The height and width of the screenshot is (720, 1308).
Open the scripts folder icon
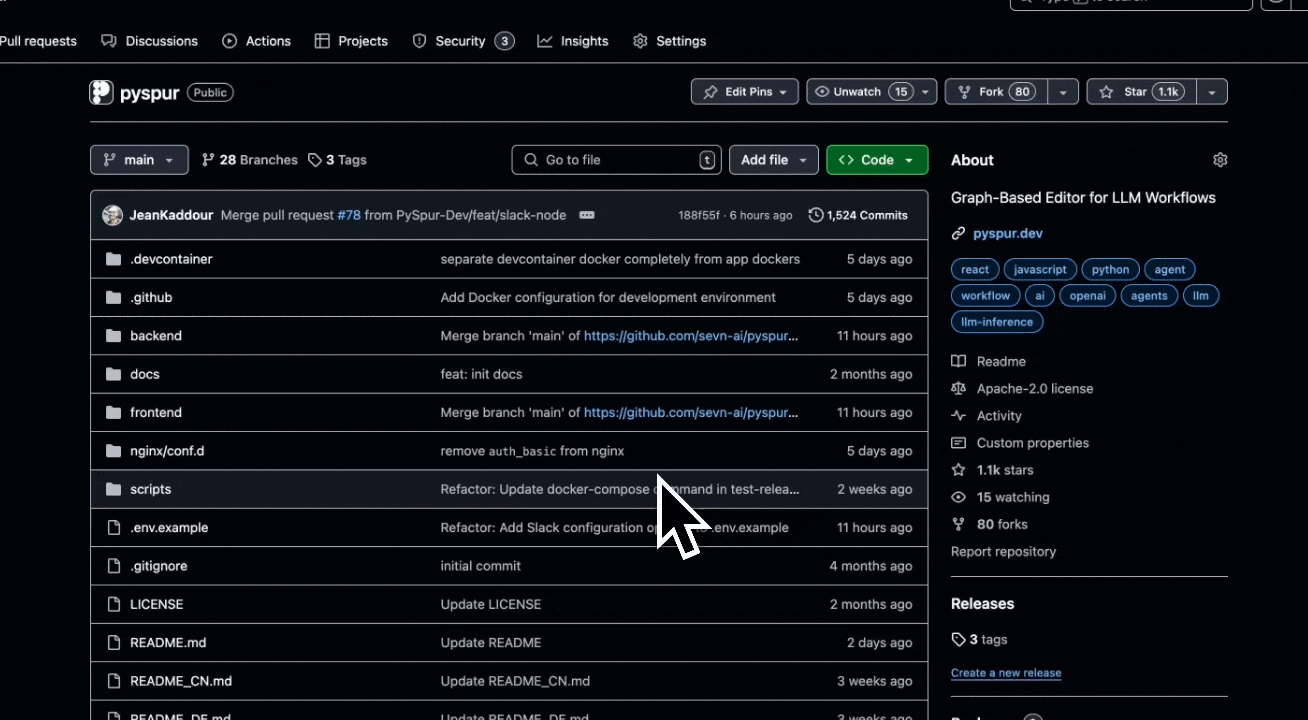point(113,489)
